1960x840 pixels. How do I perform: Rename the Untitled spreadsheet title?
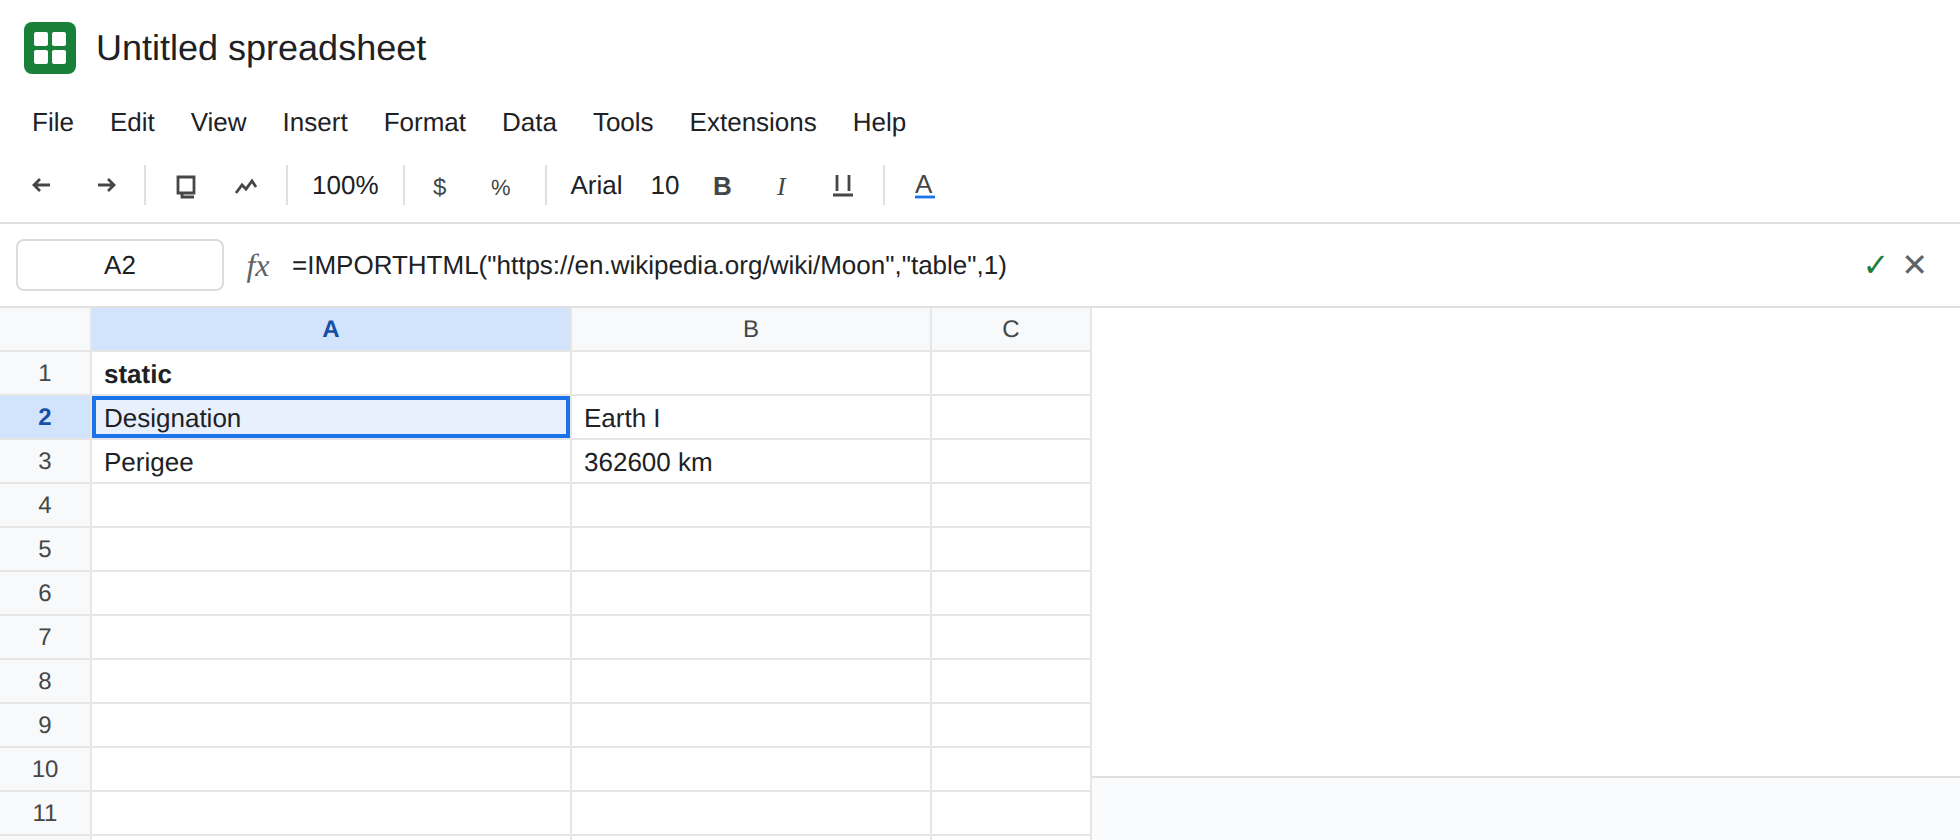(x=261, y=48)
